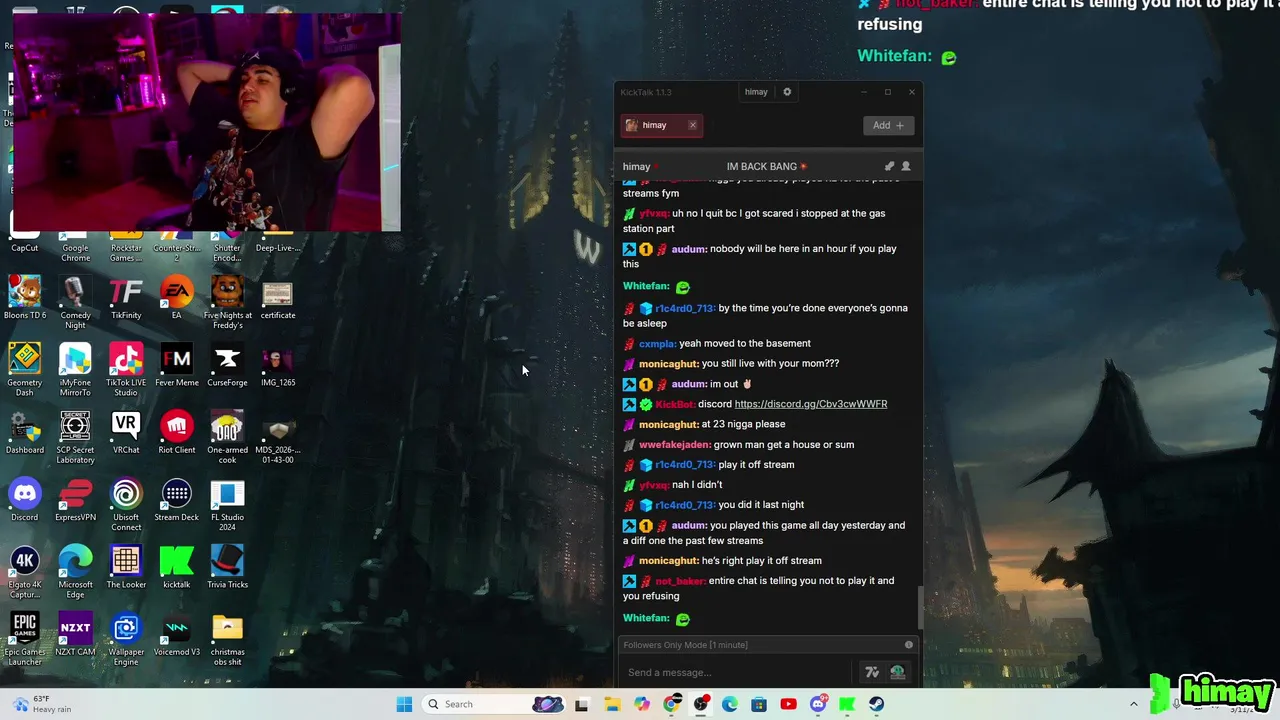1280x720 pixels.
Task: Open Voicemod V3 desktop icon
Action: pos(176,634)
